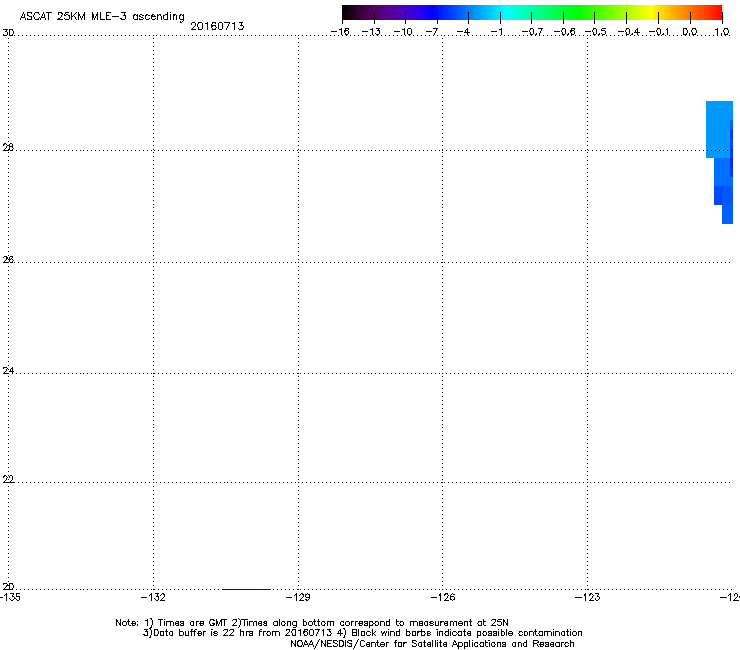Click the NOAA/NESDIS credit line
The width and height of the screenshot is (740, 650).
[432, 644]
